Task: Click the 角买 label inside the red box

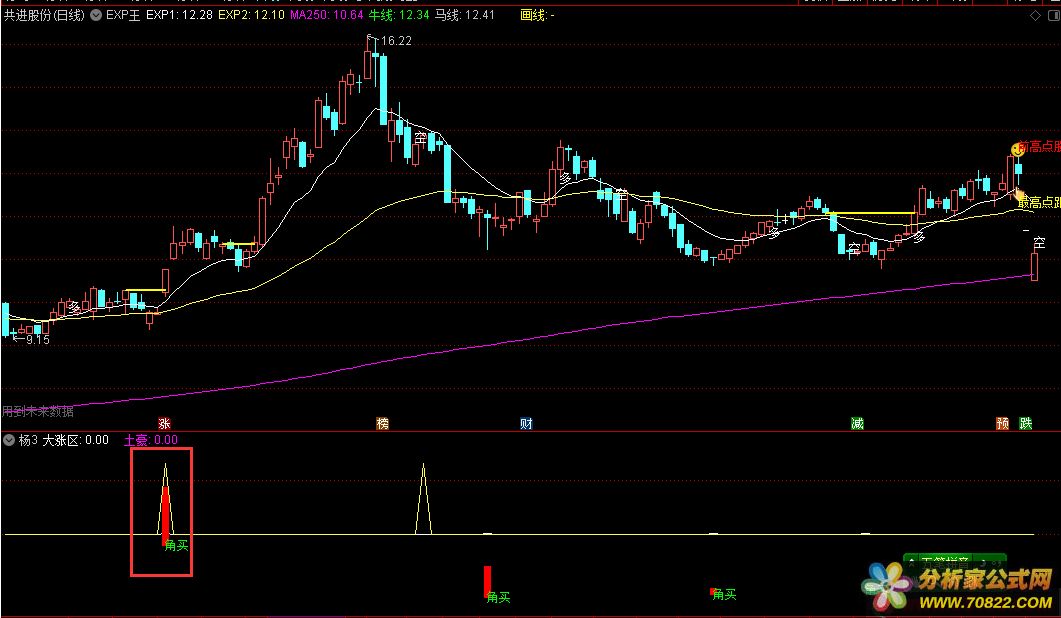Action: point(177,546)
